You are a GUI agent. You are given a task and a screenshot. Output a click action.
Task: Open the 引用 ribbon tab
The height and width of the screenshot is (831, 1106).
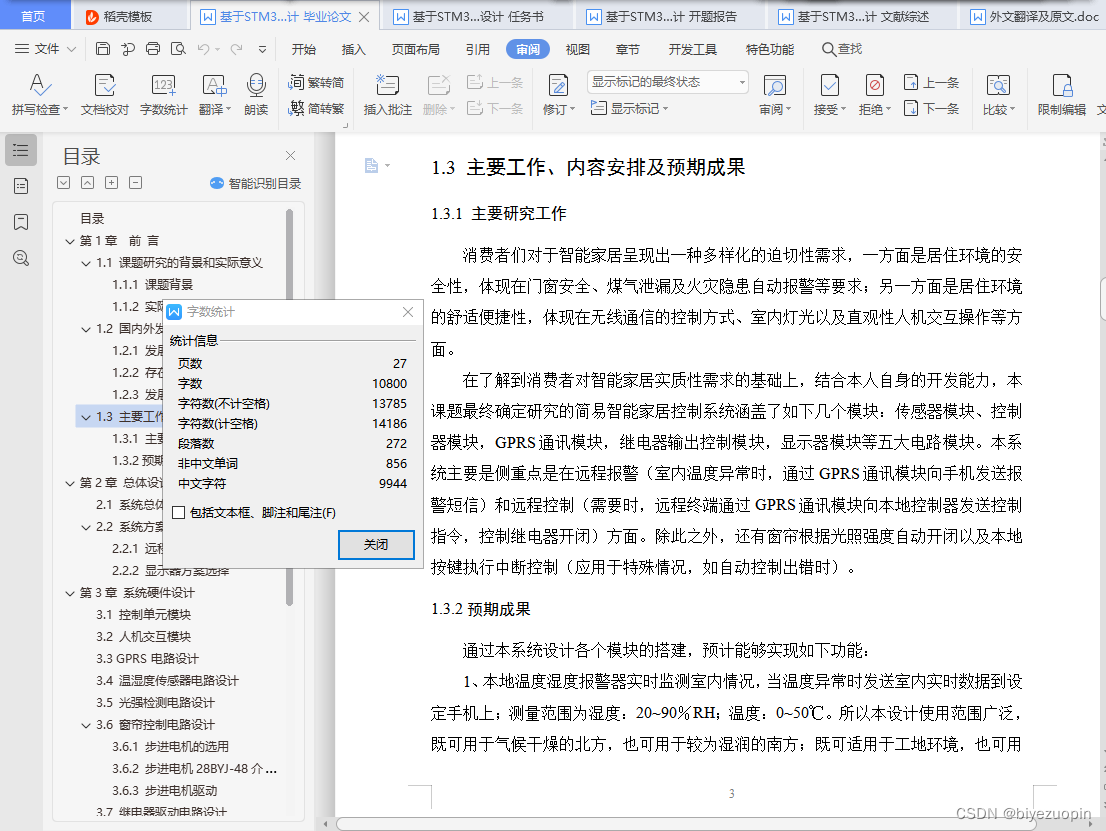click(x=478, y=49)
